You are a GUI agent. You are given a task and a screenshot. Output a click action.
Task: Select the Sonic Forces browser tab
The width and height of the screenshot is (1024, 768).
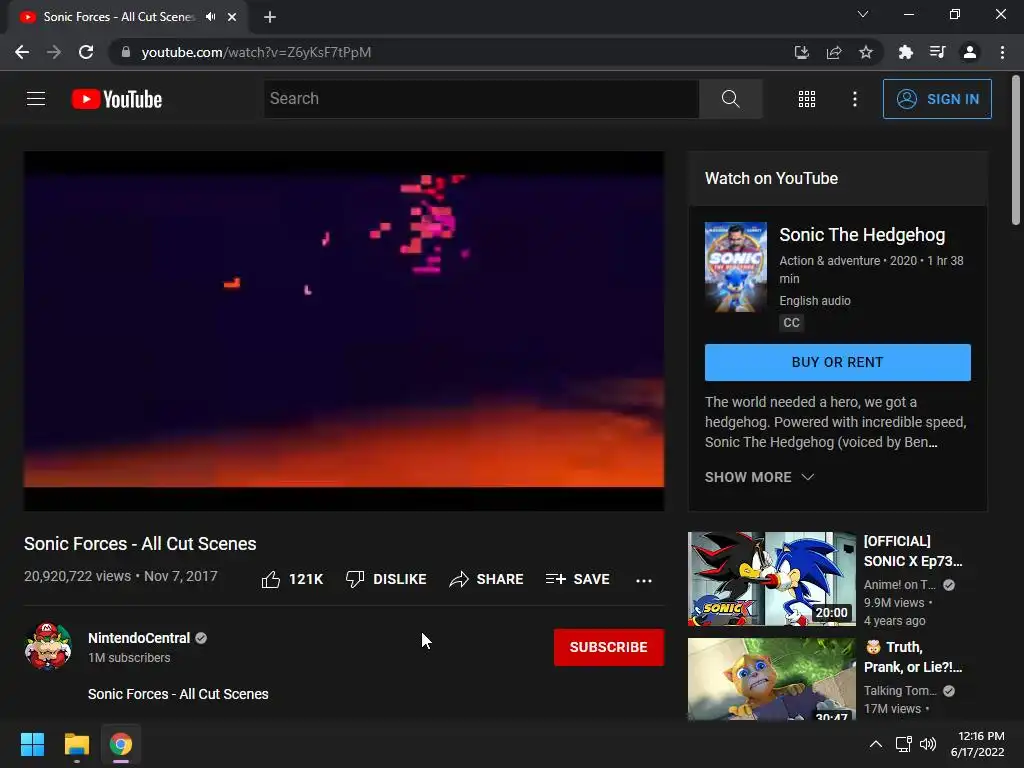pos(128,17)
